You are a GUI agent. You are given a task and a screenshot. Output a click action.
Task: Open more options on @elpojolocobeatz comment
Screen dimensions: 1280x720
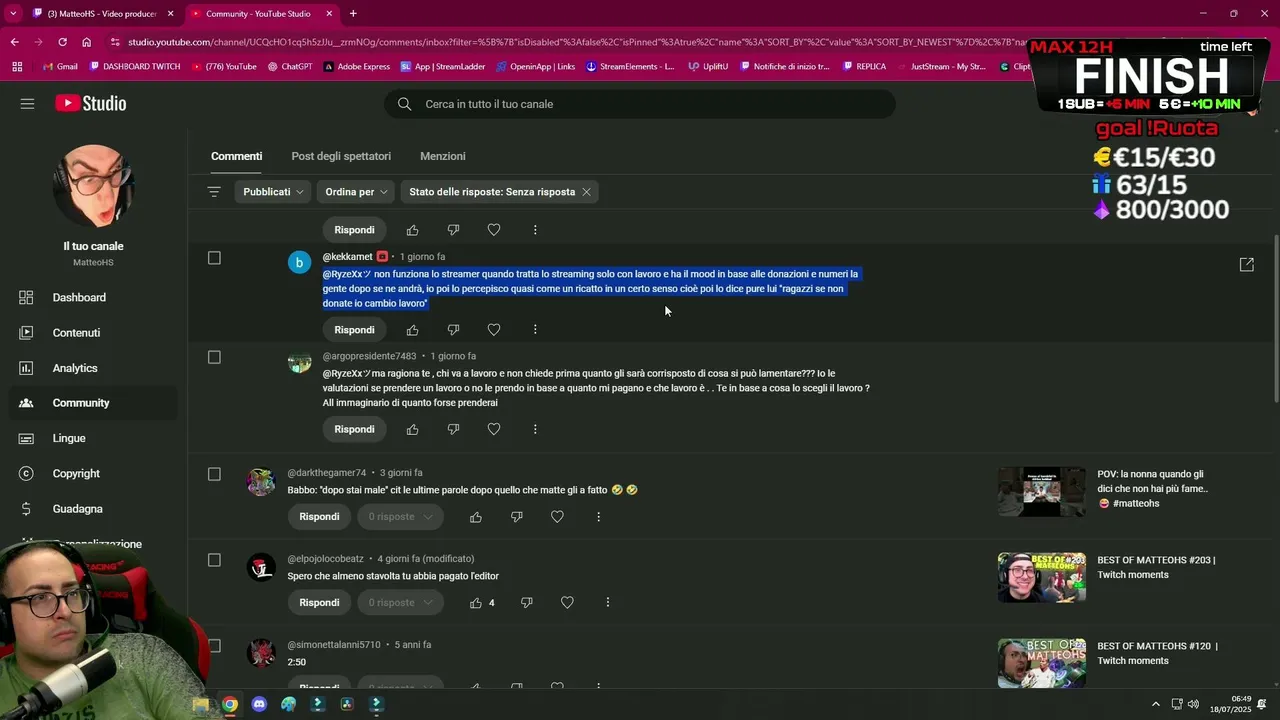point(608,603)
